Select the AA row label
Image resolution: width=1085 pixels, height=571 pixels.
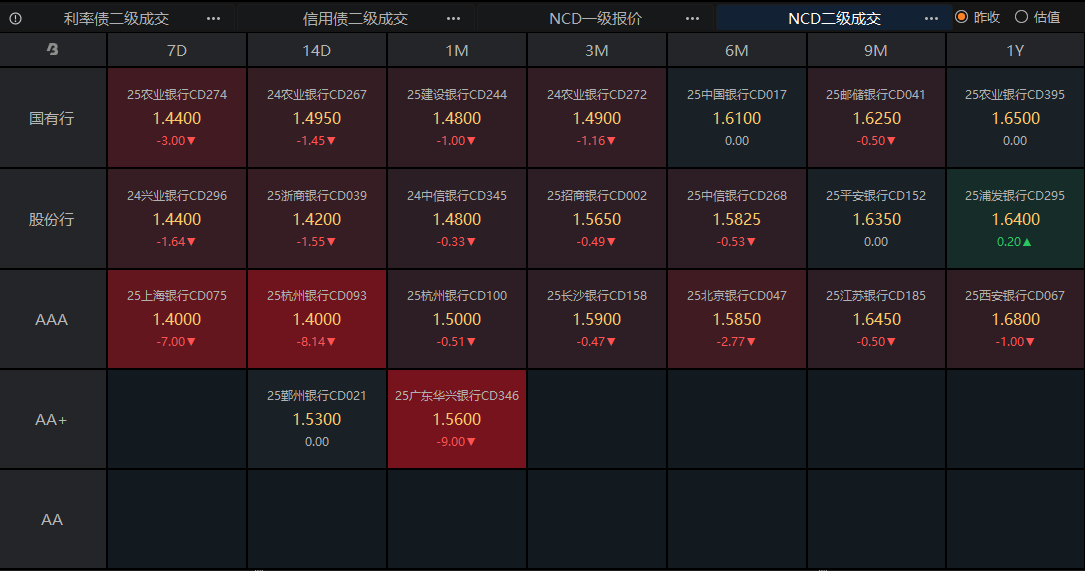[x=53, y=519]
